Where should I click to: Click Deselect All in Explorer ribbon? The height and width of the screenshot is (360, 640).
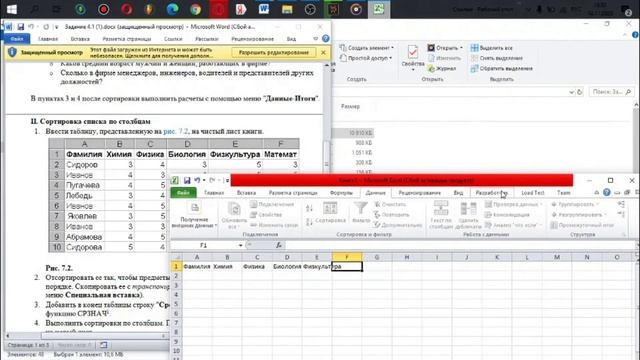point(497,58)
